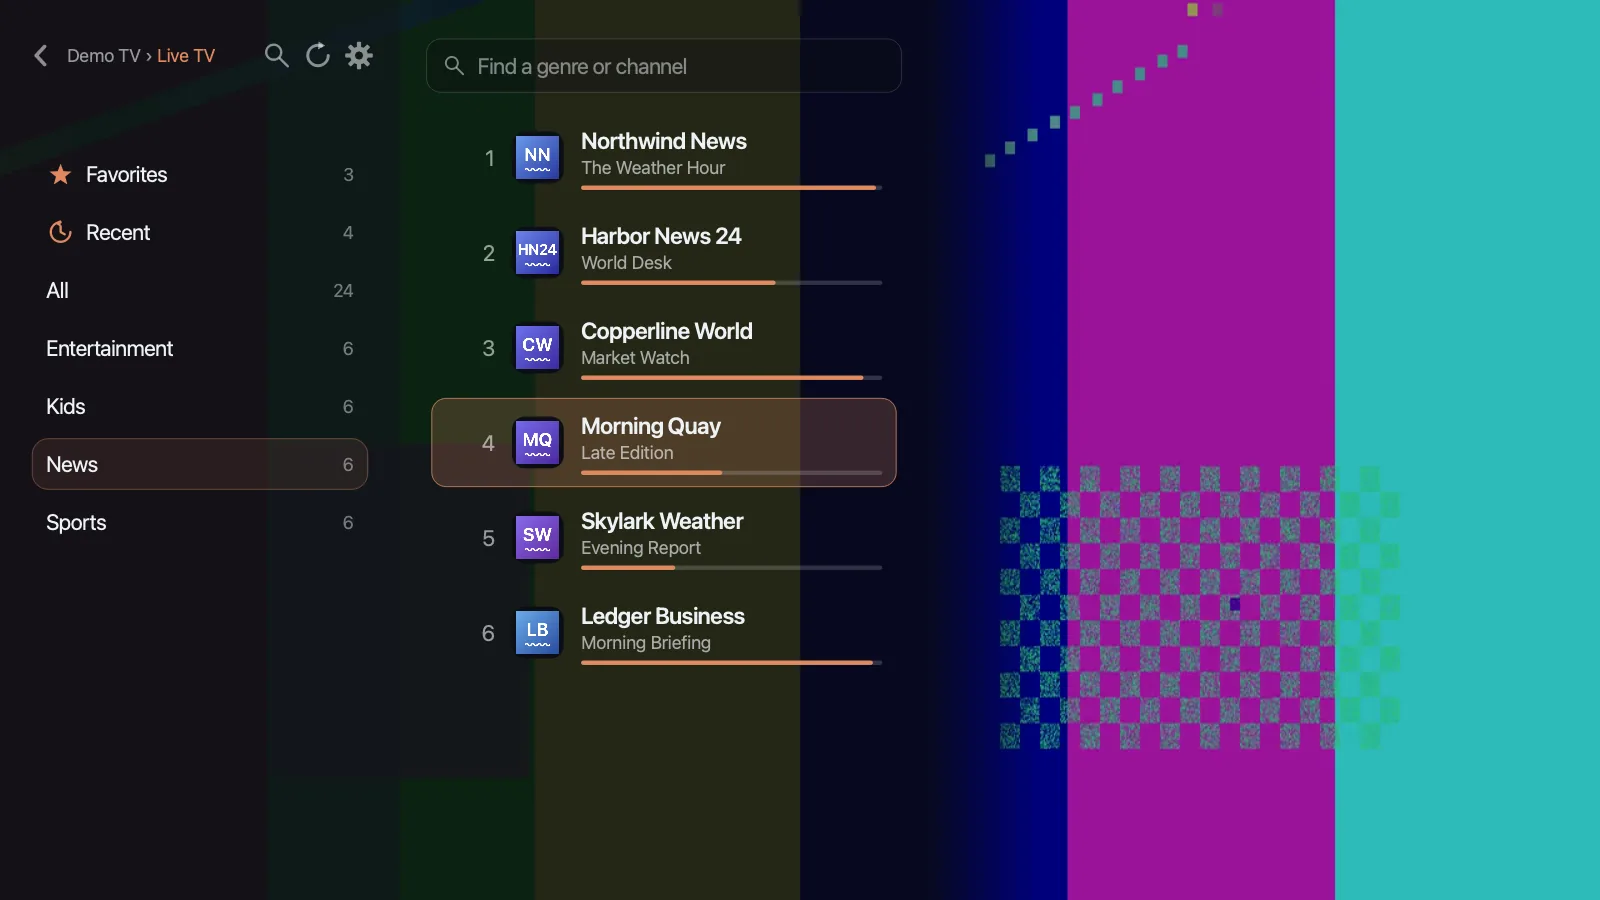This screenshot has width=1600, height=900.
Task: Click the Evening Report progress bar
Action: 731,568
